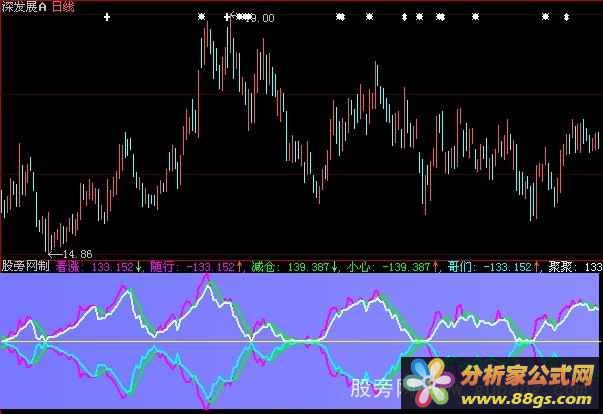Select the 日线 period label

[63, 7]
